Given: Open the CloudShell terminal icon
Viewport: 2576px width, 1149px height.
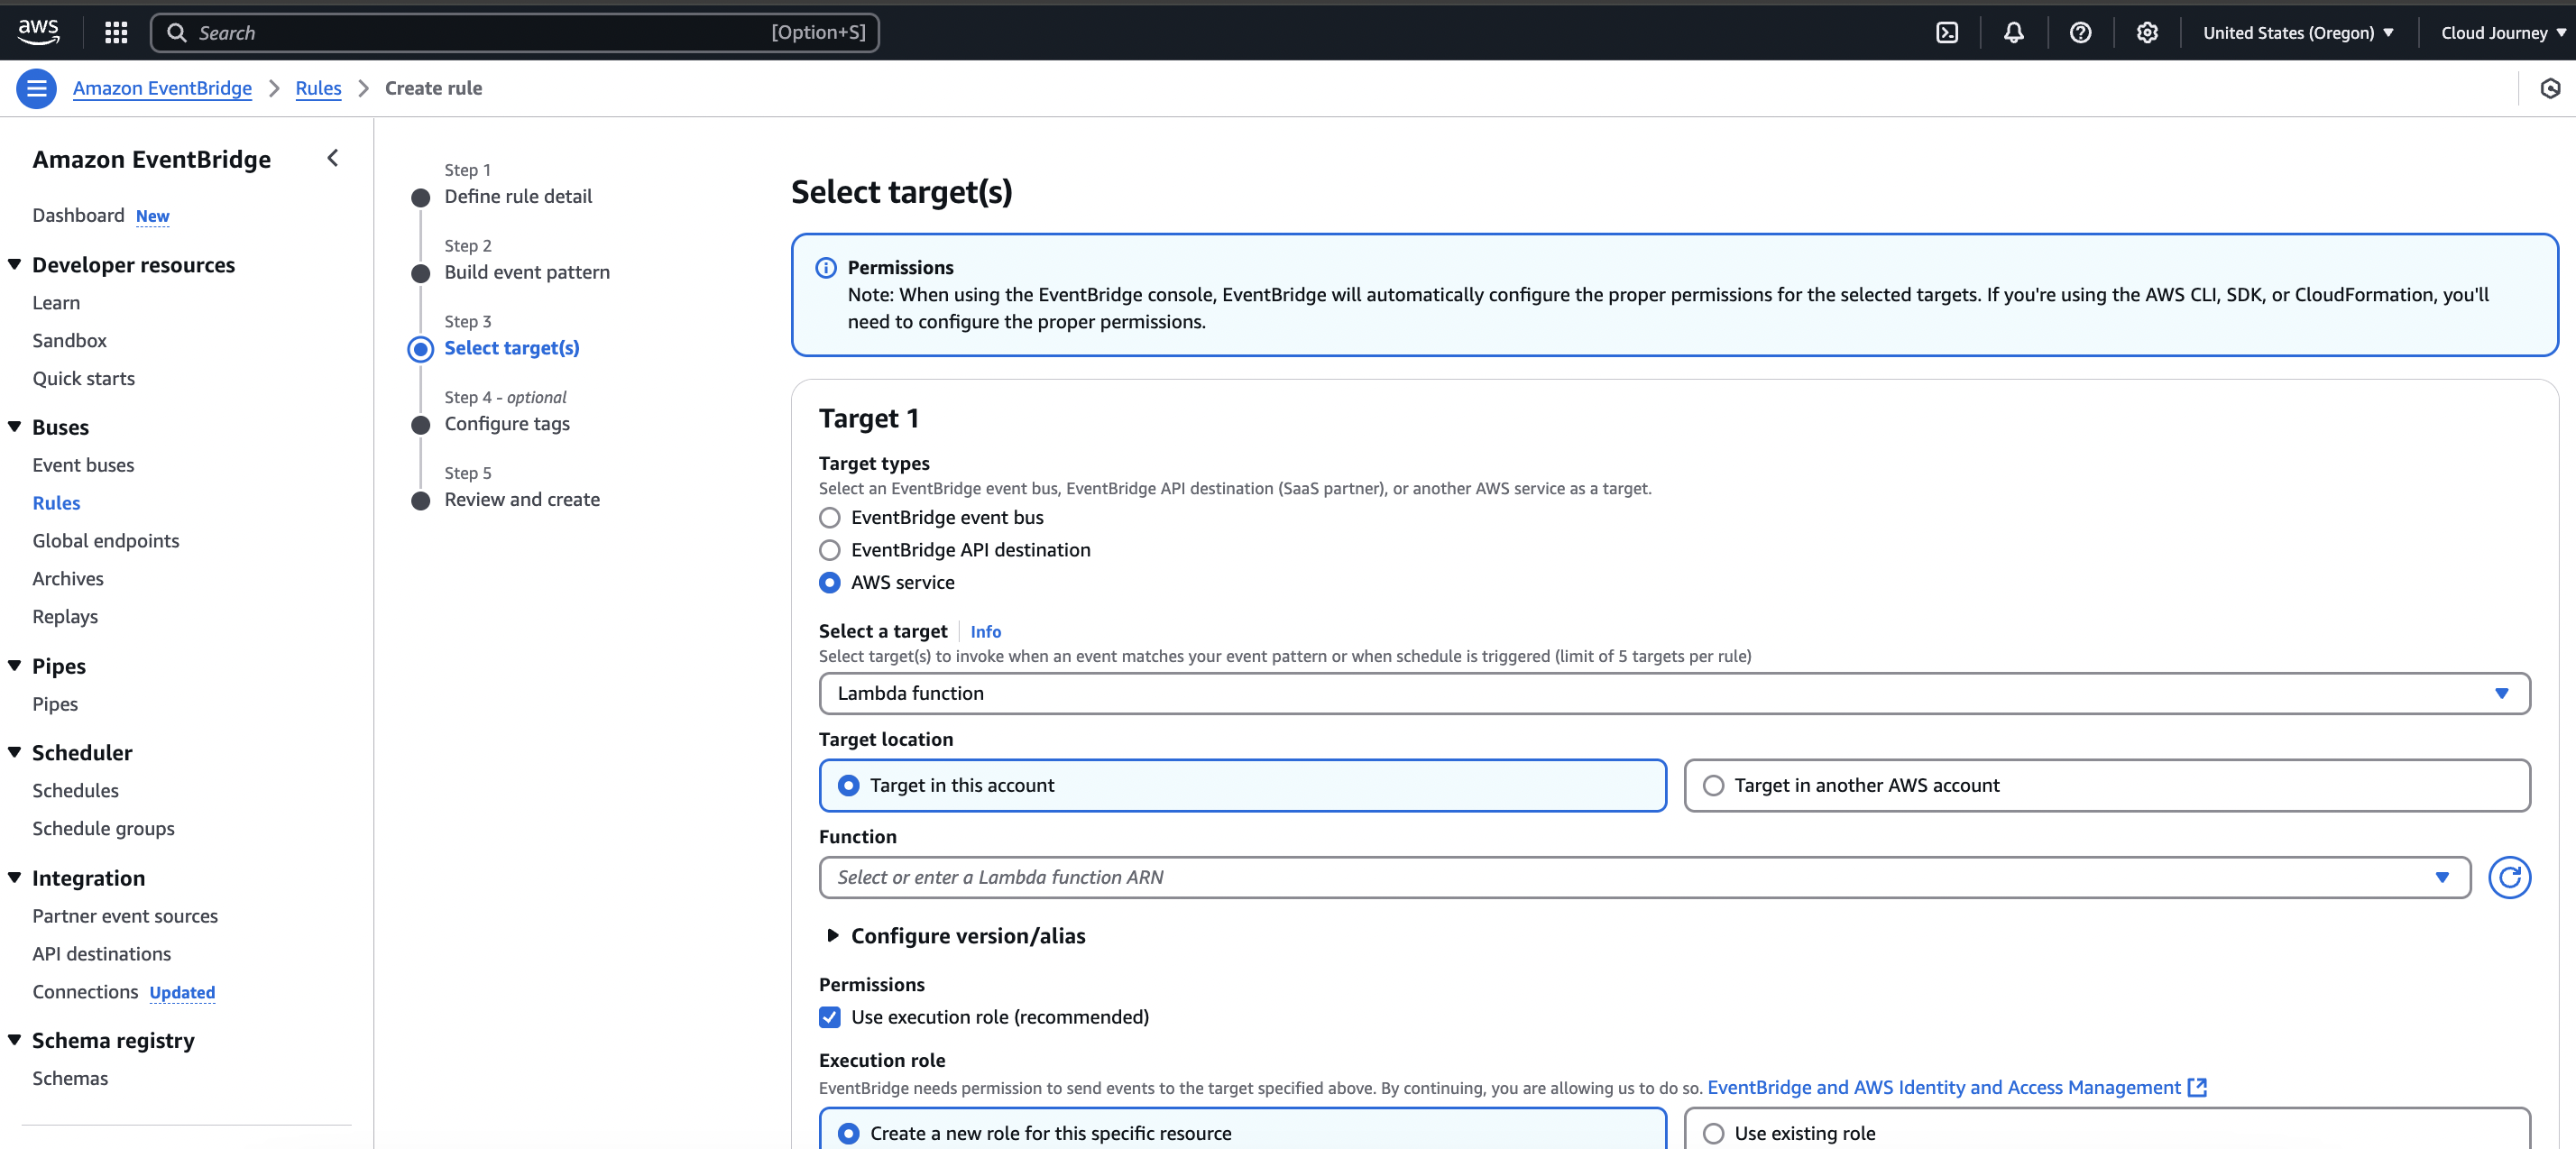Looking at the screenshot, I should [x=1946, y=32].
